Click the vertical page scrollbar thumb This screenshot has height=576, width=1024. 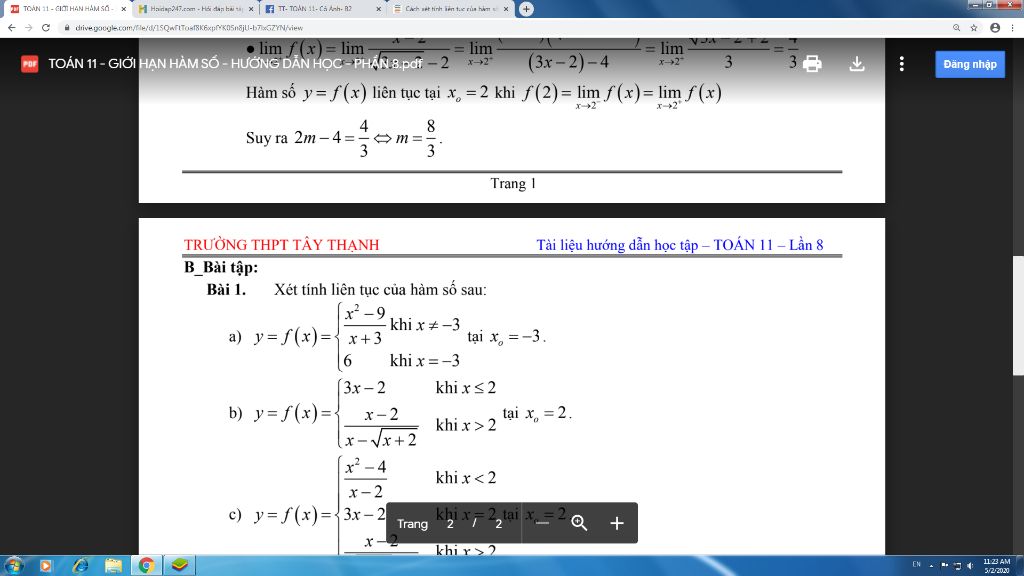point(1018,316)
